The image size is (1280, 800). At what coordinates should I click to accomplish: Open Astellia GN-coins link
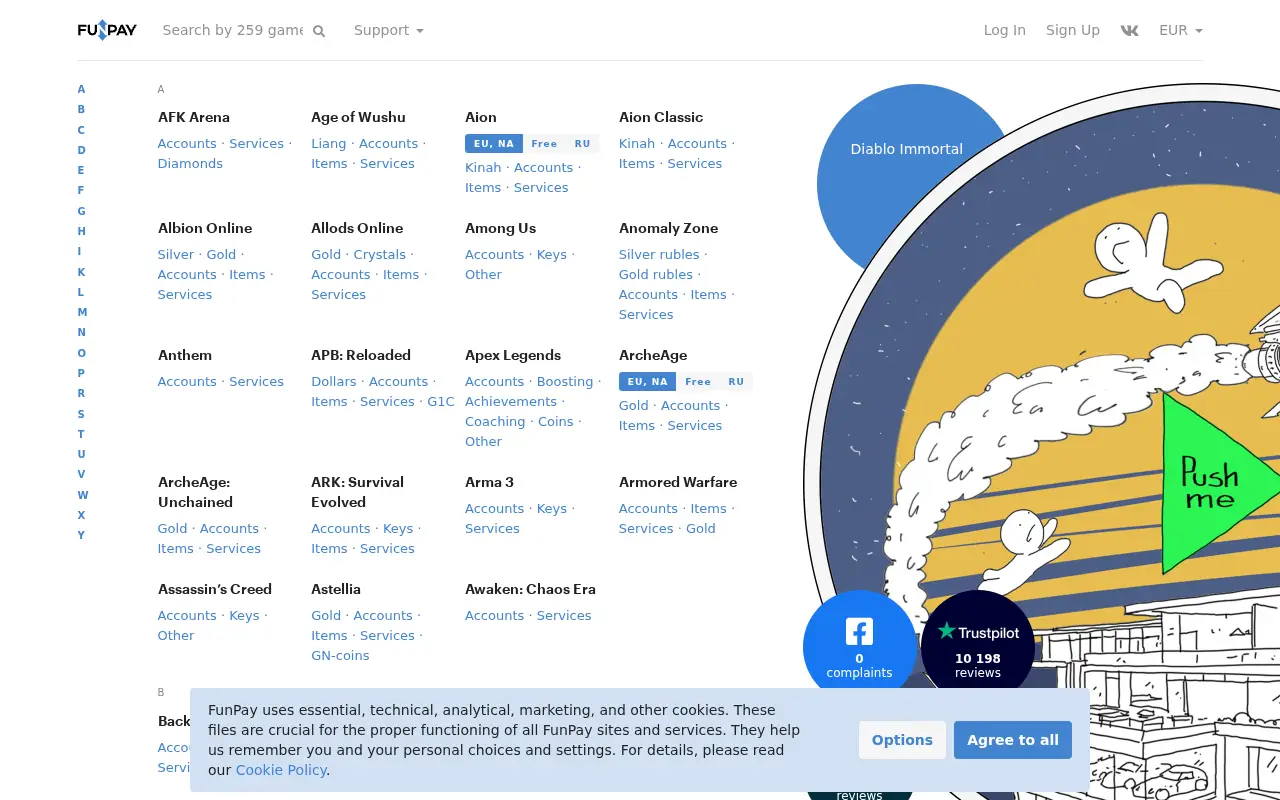tap(340, 655)
